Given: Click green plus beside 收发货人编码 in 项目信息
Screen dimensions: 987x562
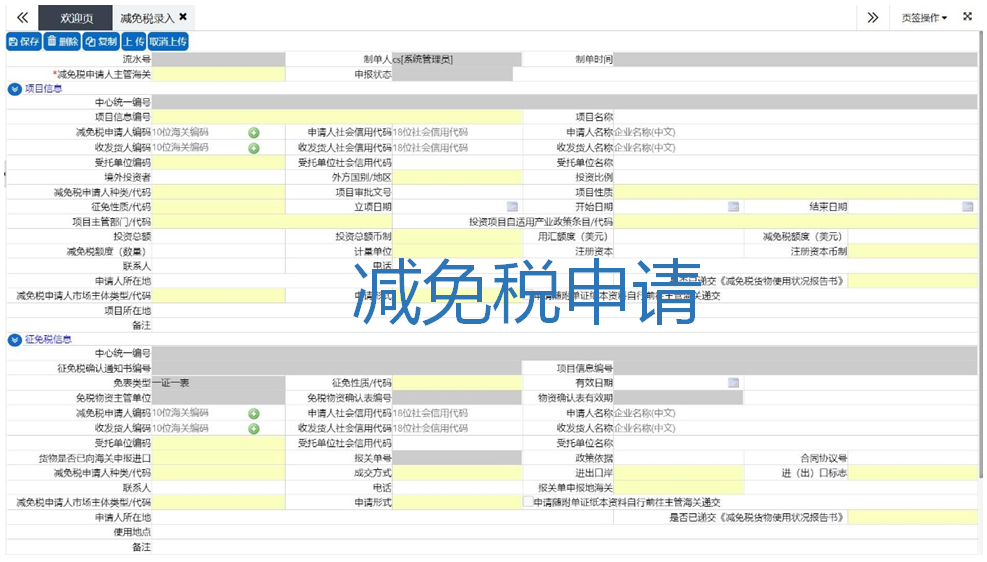Looking at the screenshot, I should click(254, 148).
